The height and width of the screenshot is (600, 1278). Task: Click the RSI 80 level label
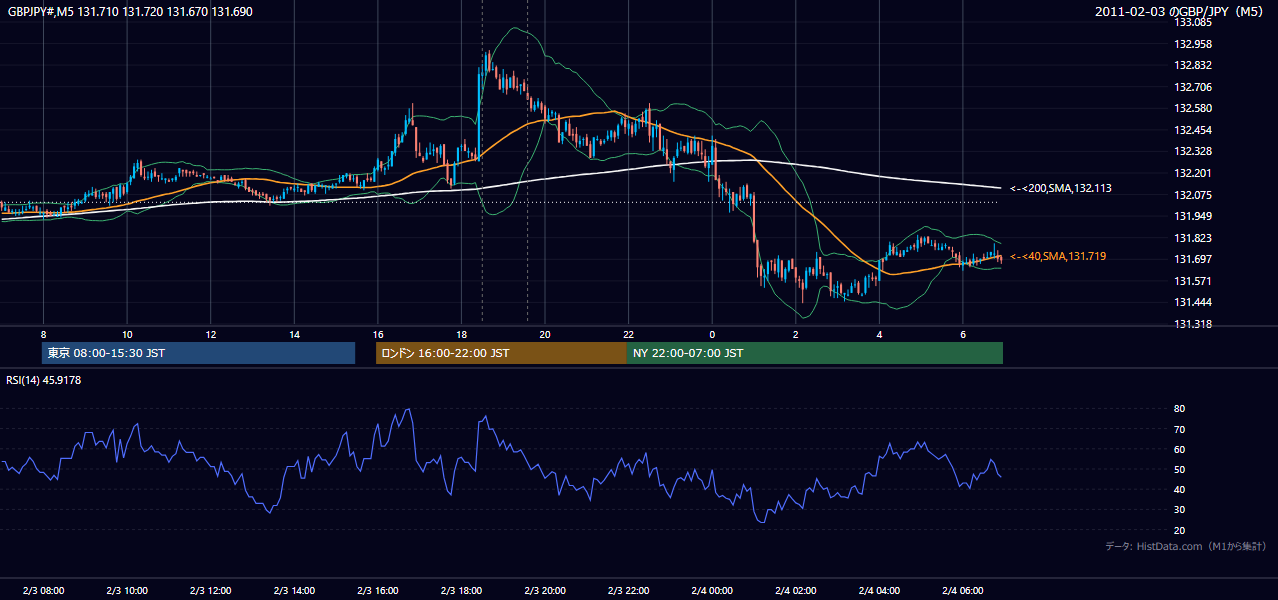(1180, 409)
